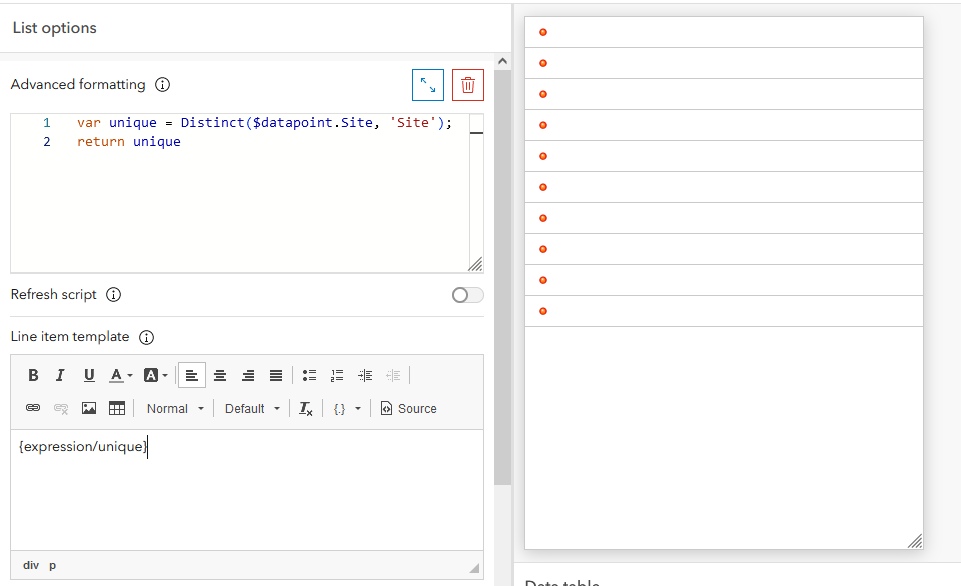Delete the advanced formatting expression
The width and height of the screenshot is (961, 586).
468,85
